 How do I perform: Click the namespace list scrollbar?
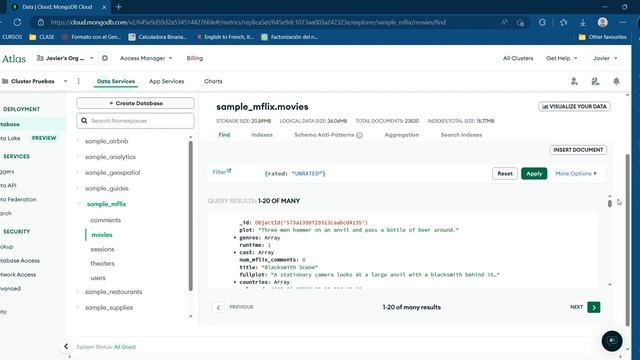191,216
